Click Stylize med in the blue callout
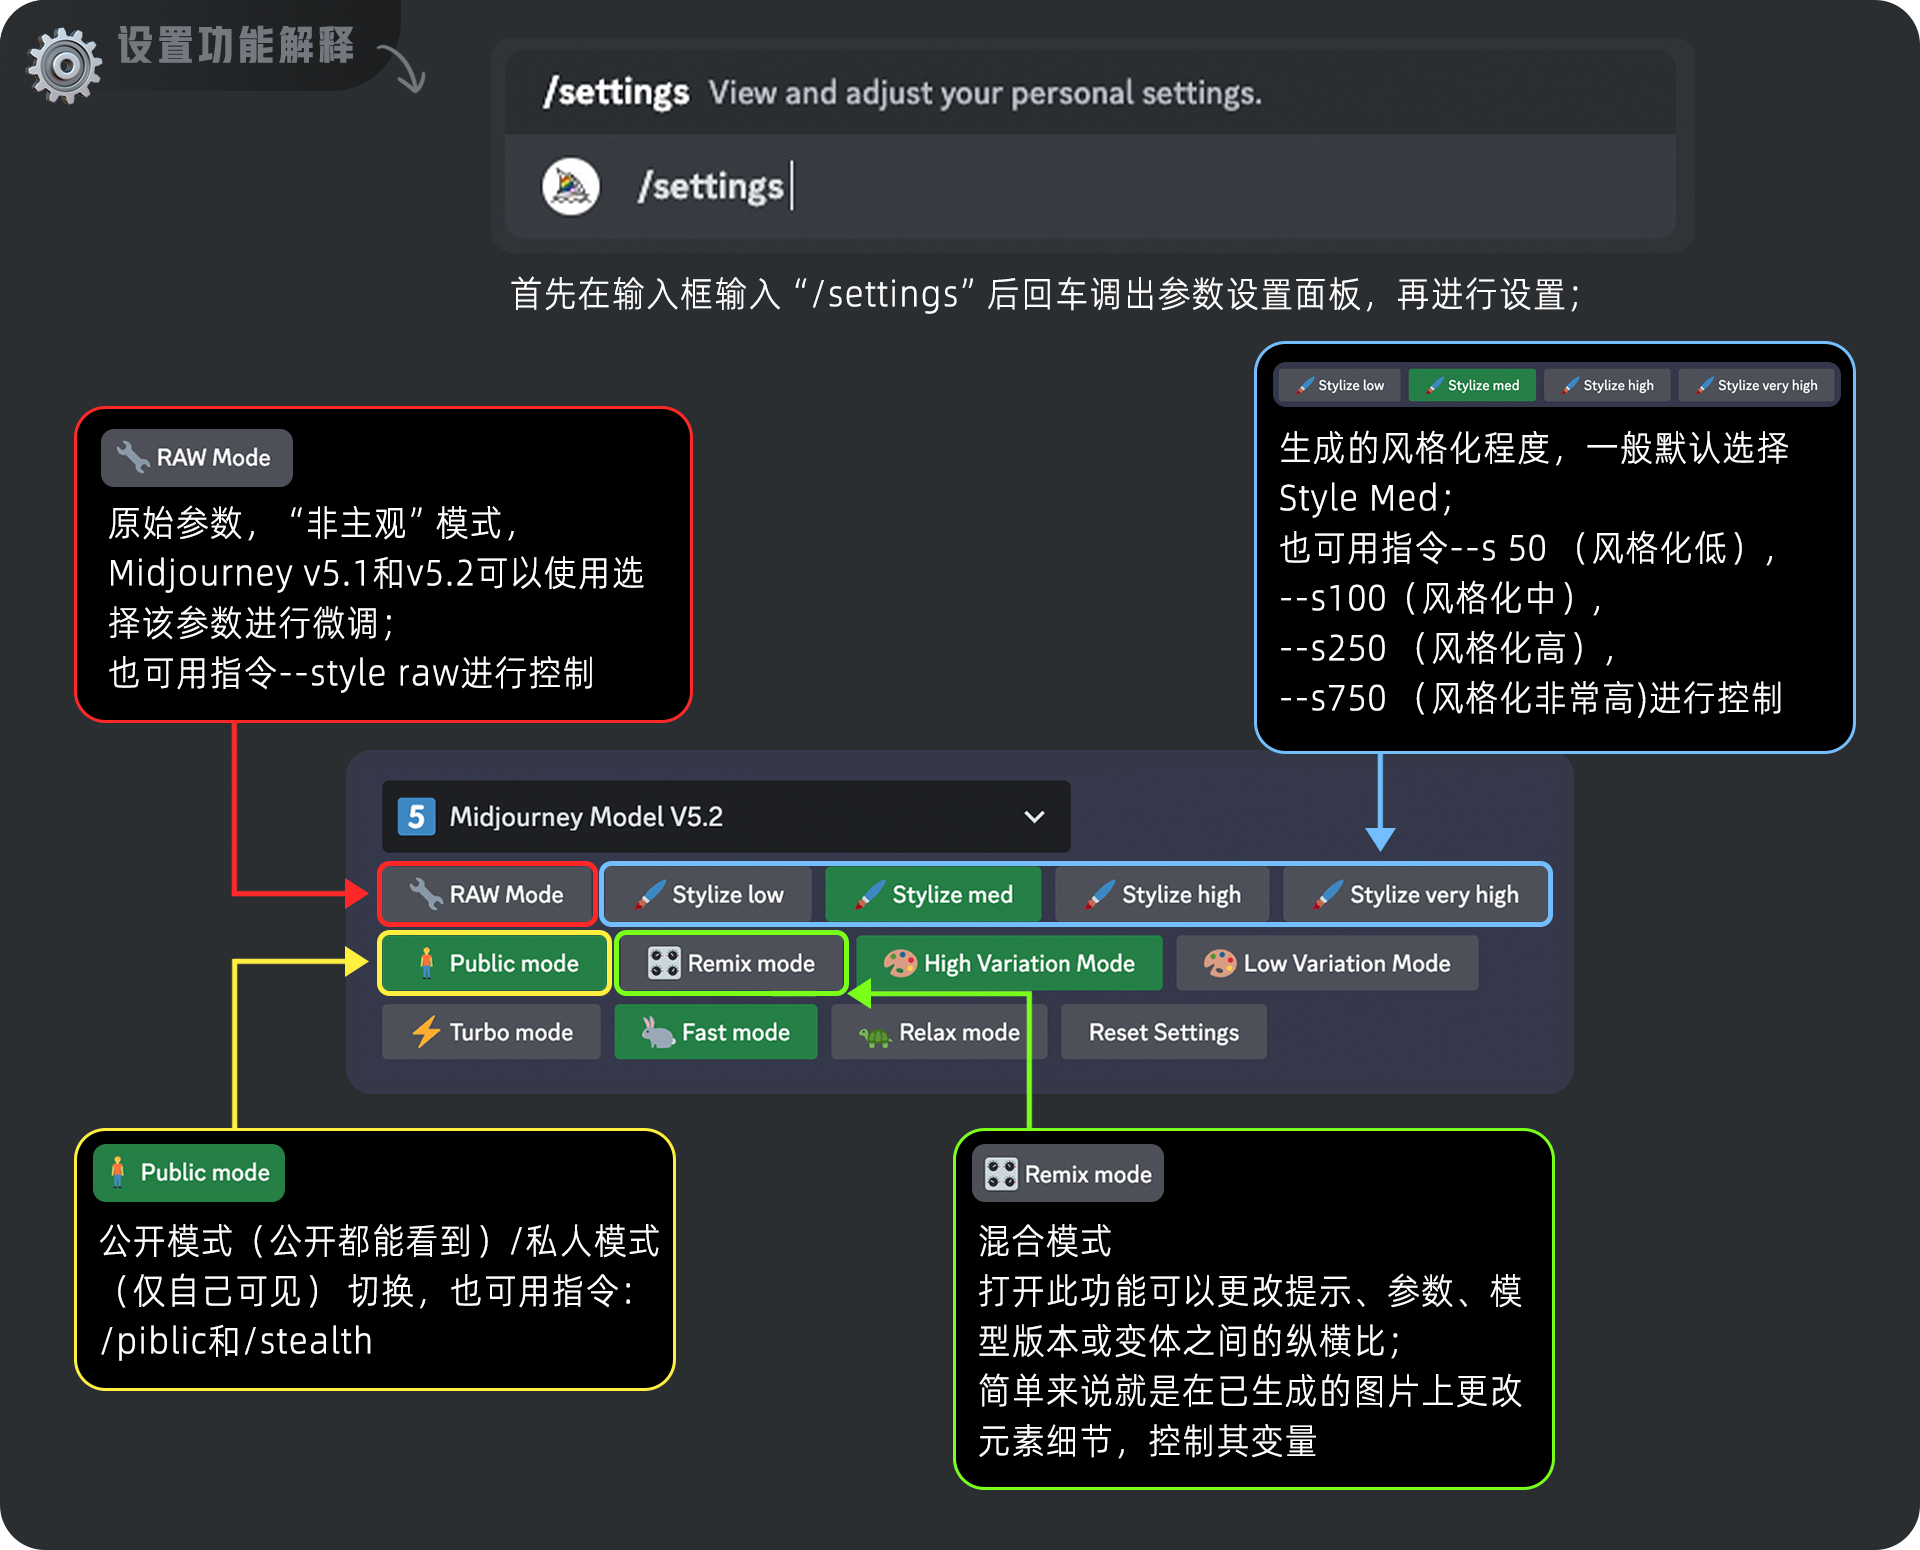Viewport: 1920px width, 1550px height. click(1472, 385)
